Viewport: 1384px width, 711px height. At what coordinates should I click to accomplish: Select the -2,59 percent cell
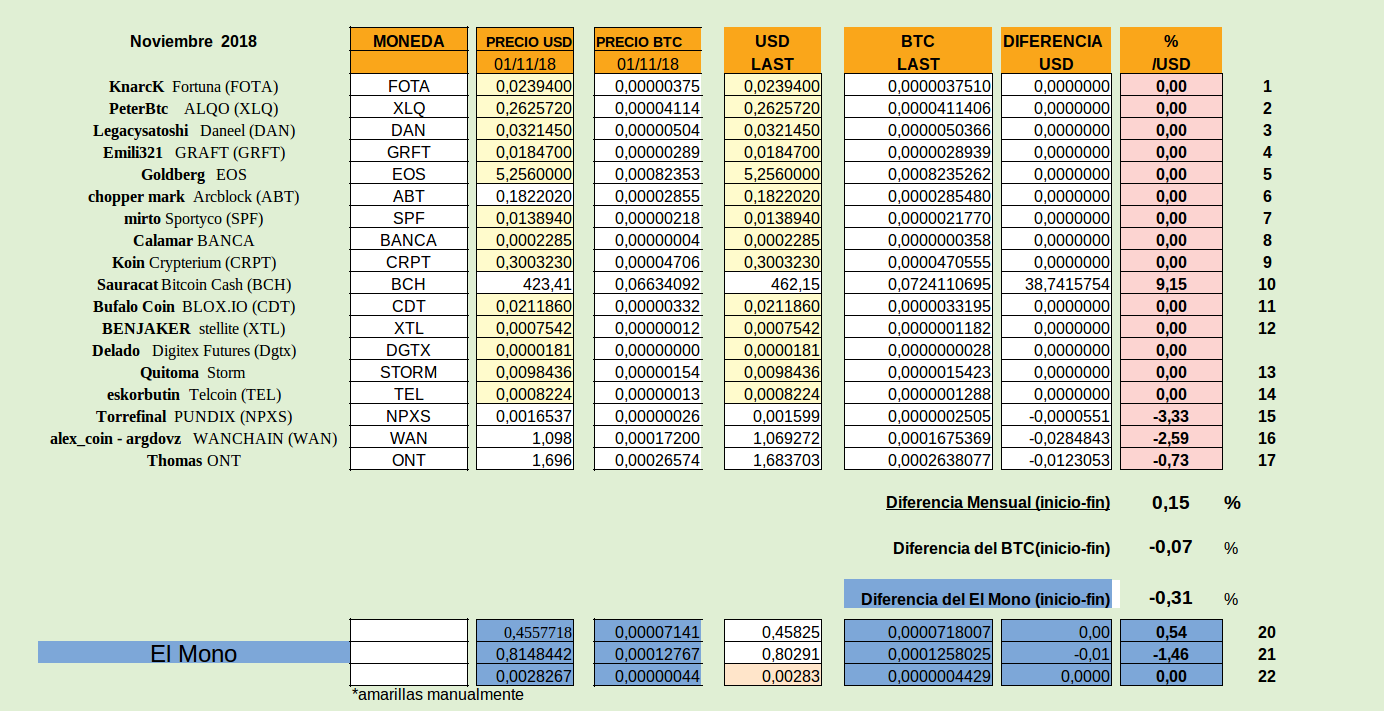[x=1171, y=438]
